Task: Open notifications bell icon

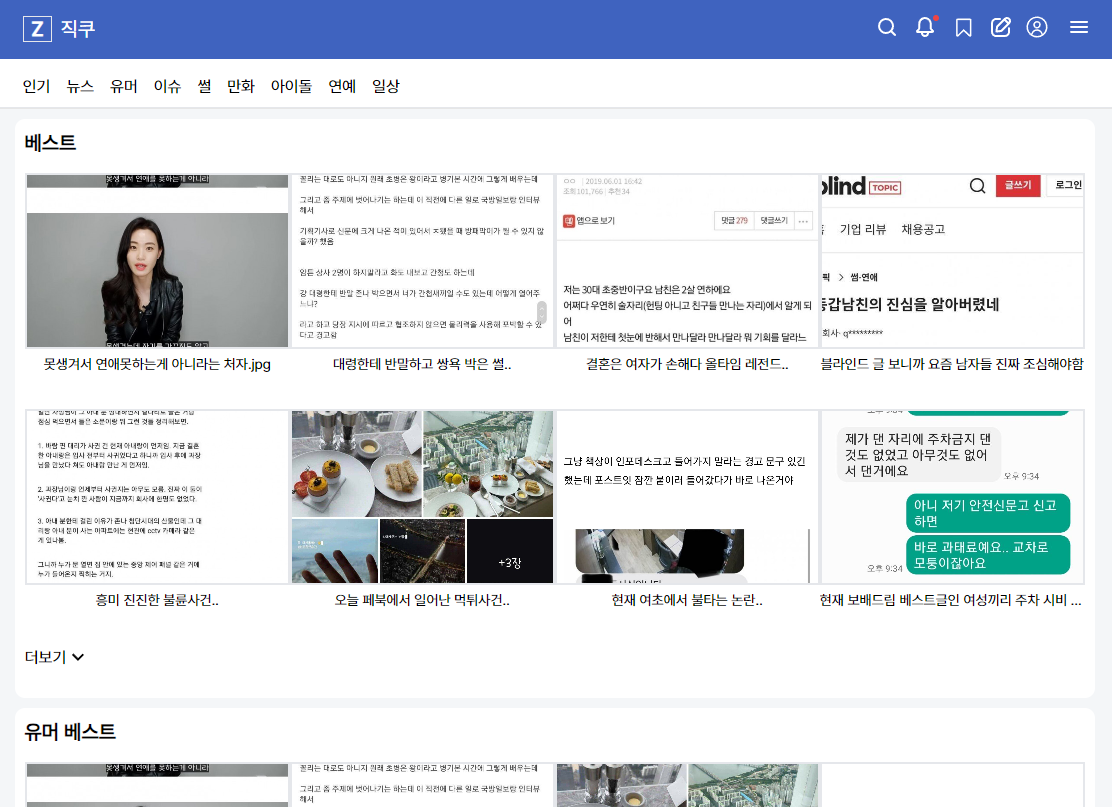Action: [925, 28]
